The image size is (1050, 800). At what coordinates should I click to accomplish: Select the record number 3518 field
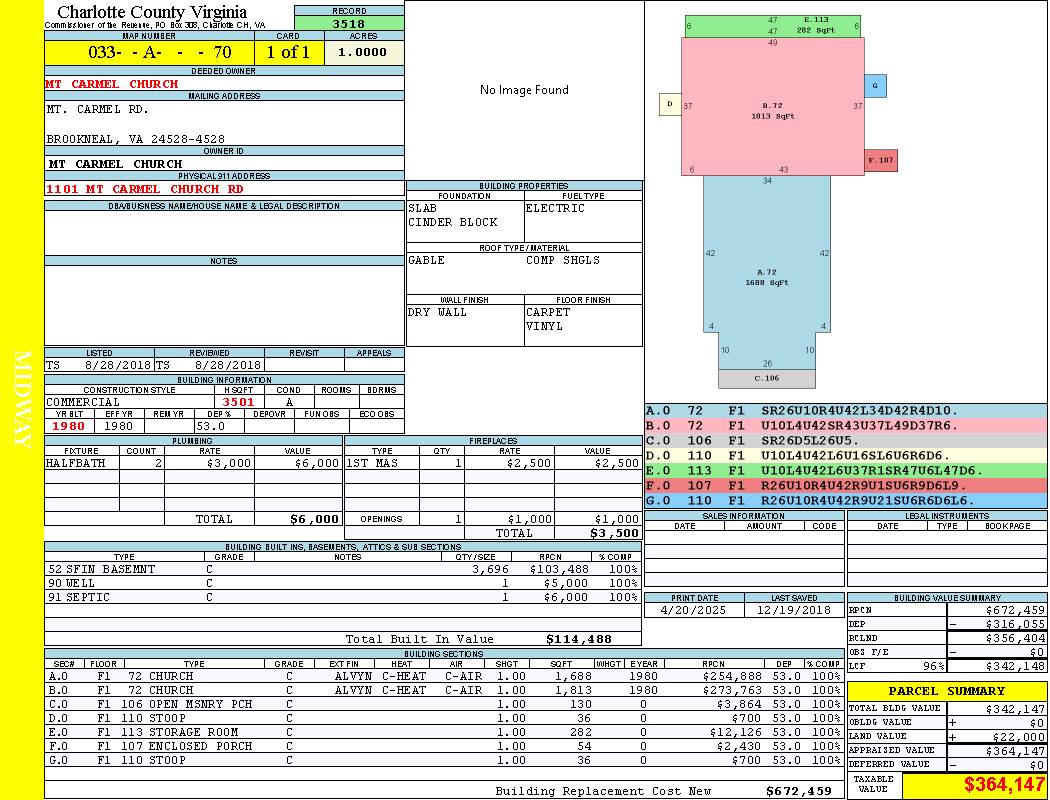[x=349, y=23]
